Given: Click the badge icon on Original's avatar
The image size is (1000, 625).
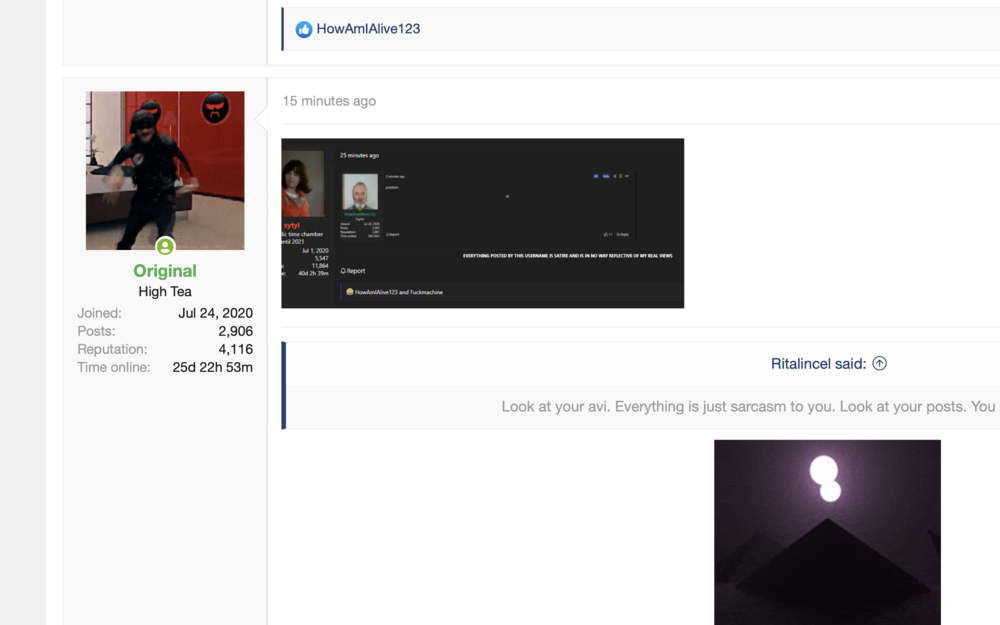Looking at the screenshot, I should [215, 108].
